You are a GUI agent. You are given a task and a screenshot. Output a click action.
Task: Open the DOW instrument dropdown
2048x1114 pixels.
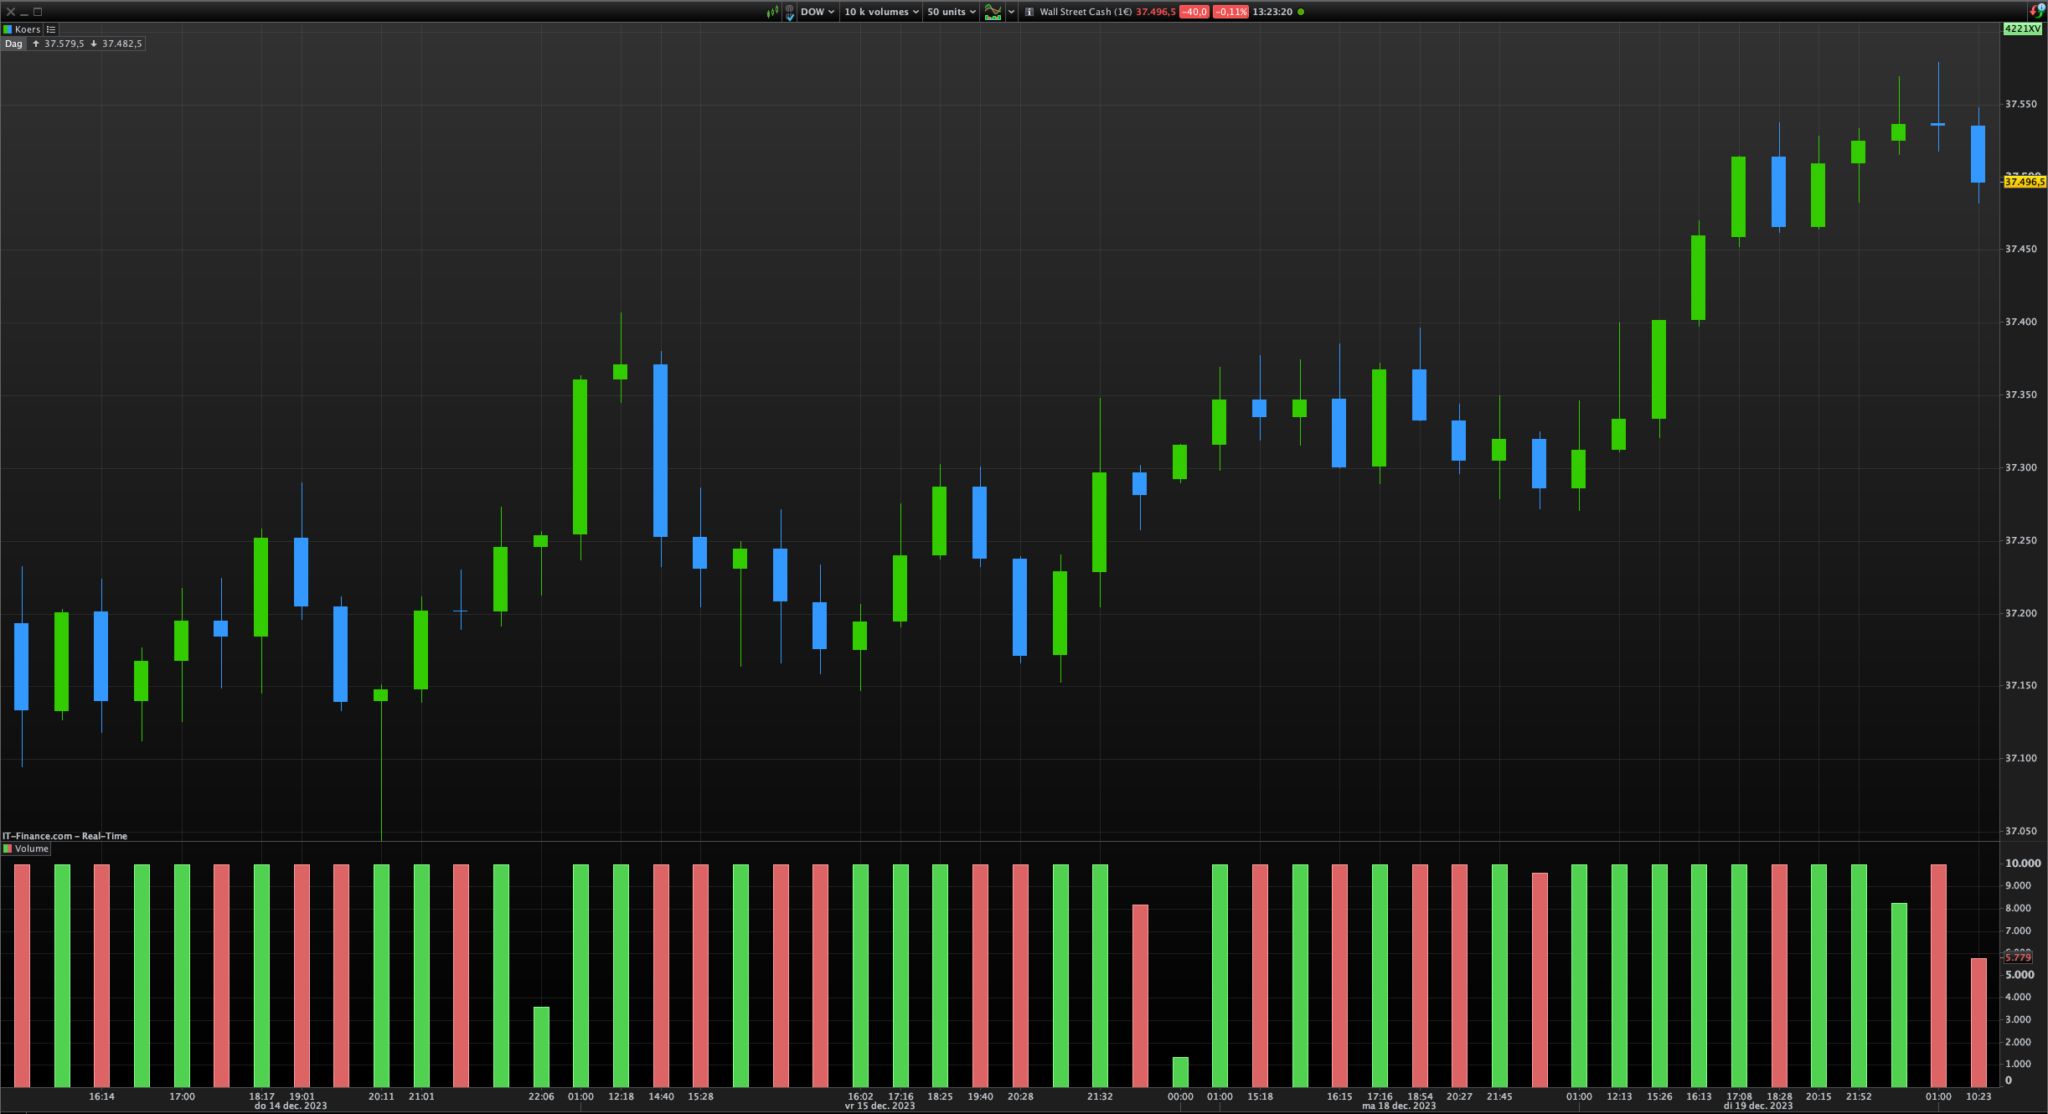[x=817, y=12]
